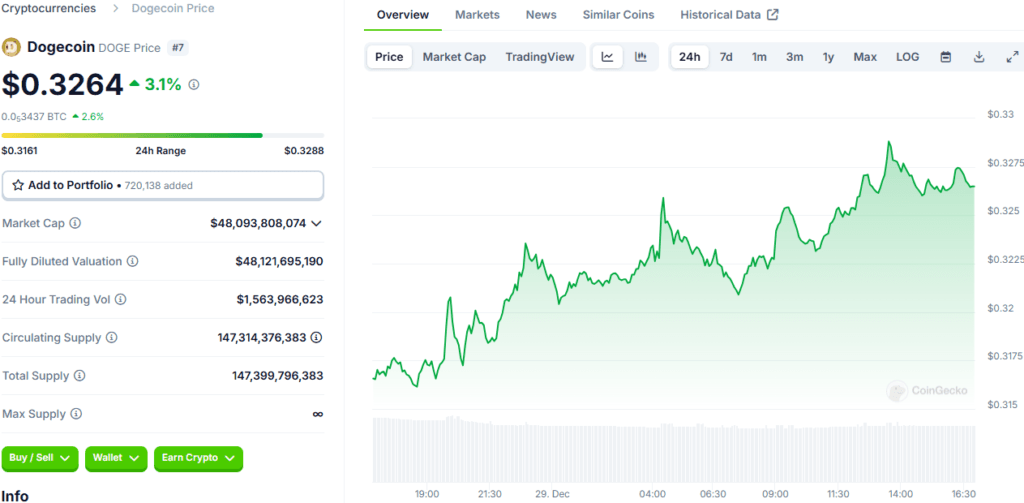Open the price change info icon beside 3.1%
1024x503 pixels.
(193, 84)
